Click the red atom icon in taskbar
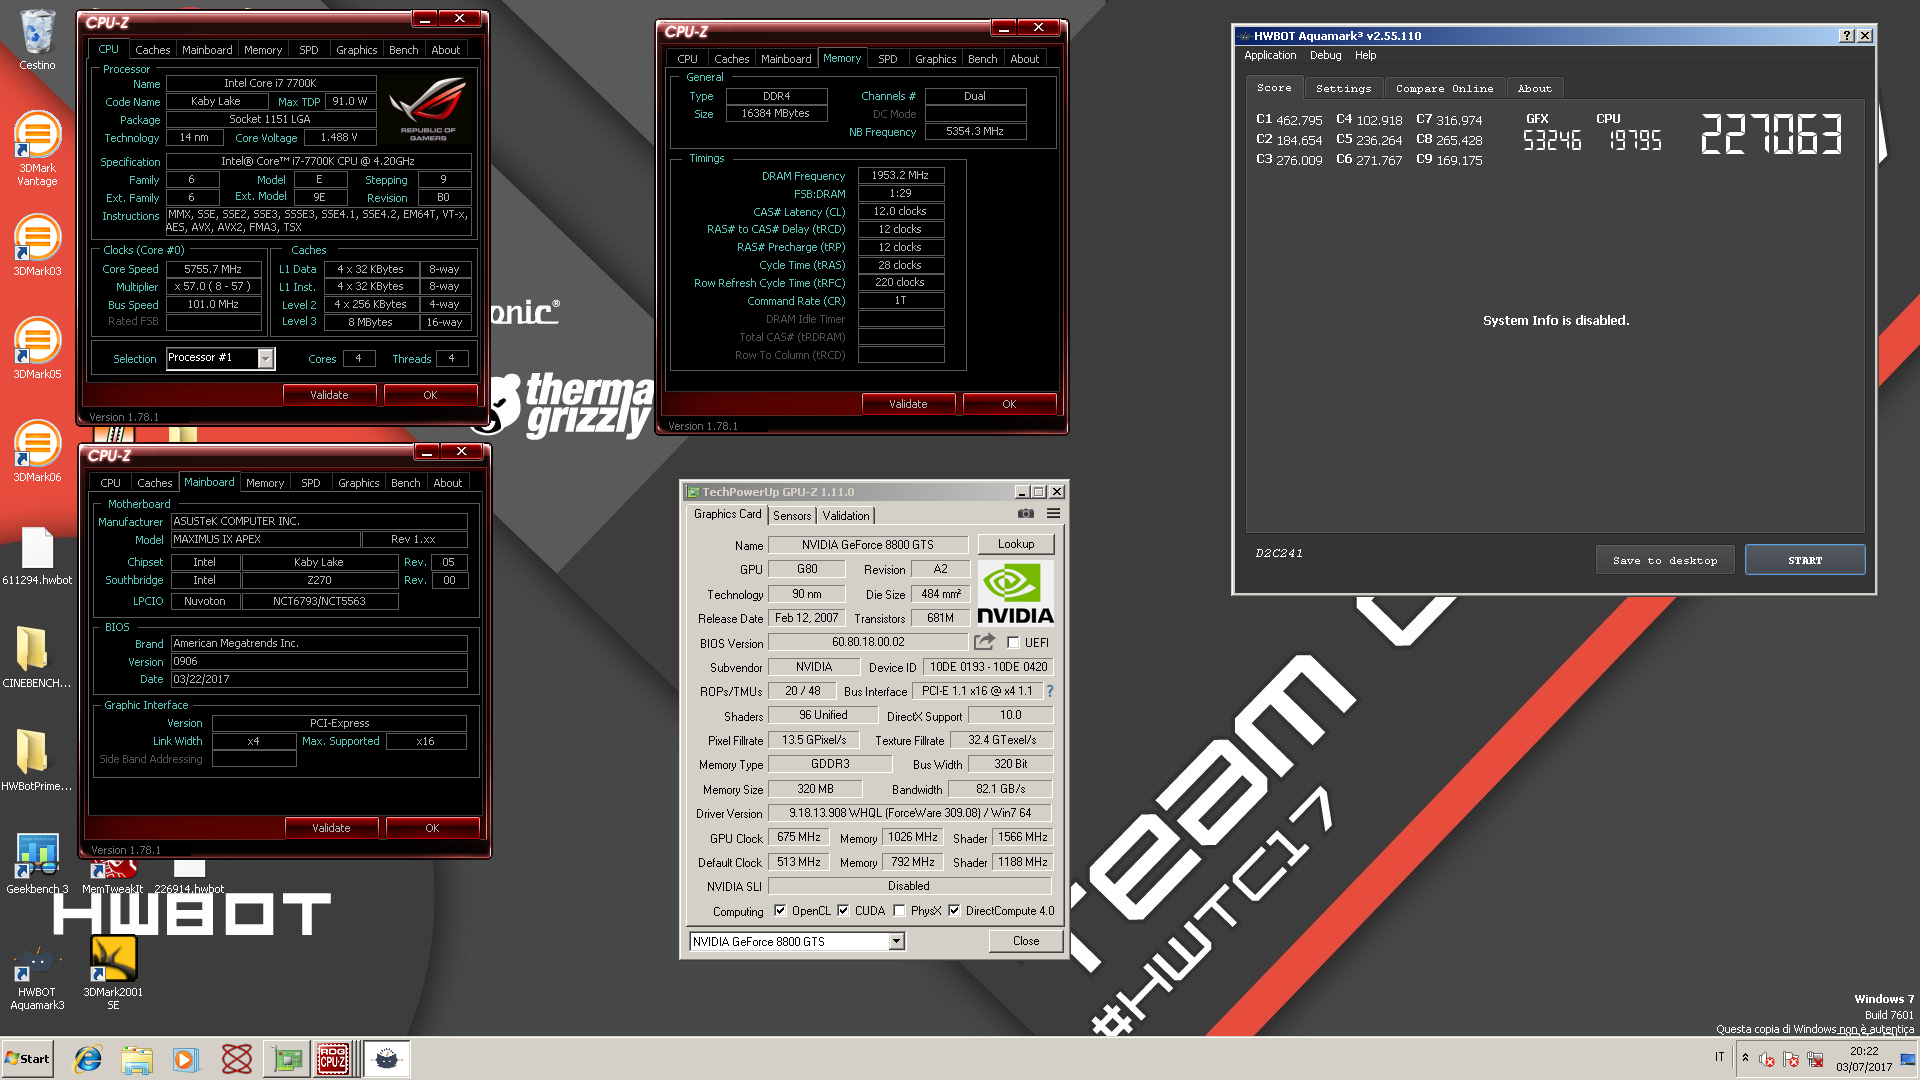Screen dimensions: 1920x1080 tap(237, 1059)
